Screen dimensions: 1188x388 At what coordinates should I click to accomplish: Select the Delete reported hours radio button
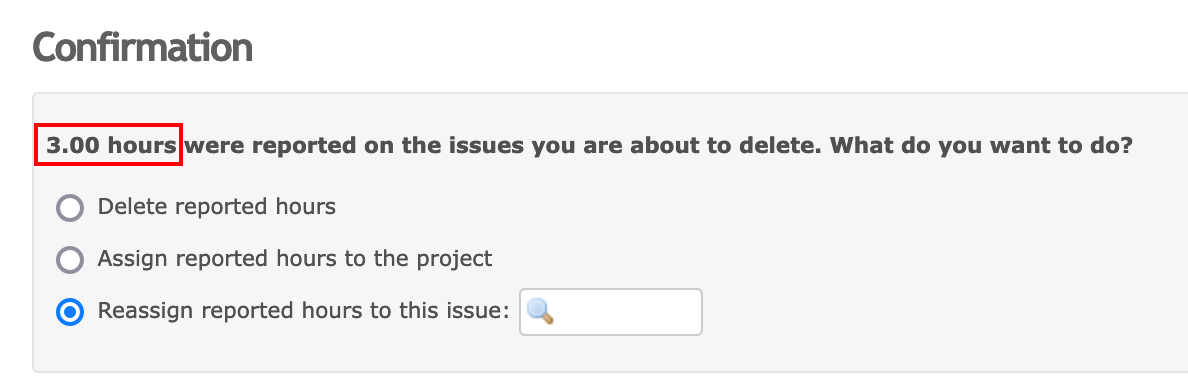pyautogui.click(x=70, y=208)
